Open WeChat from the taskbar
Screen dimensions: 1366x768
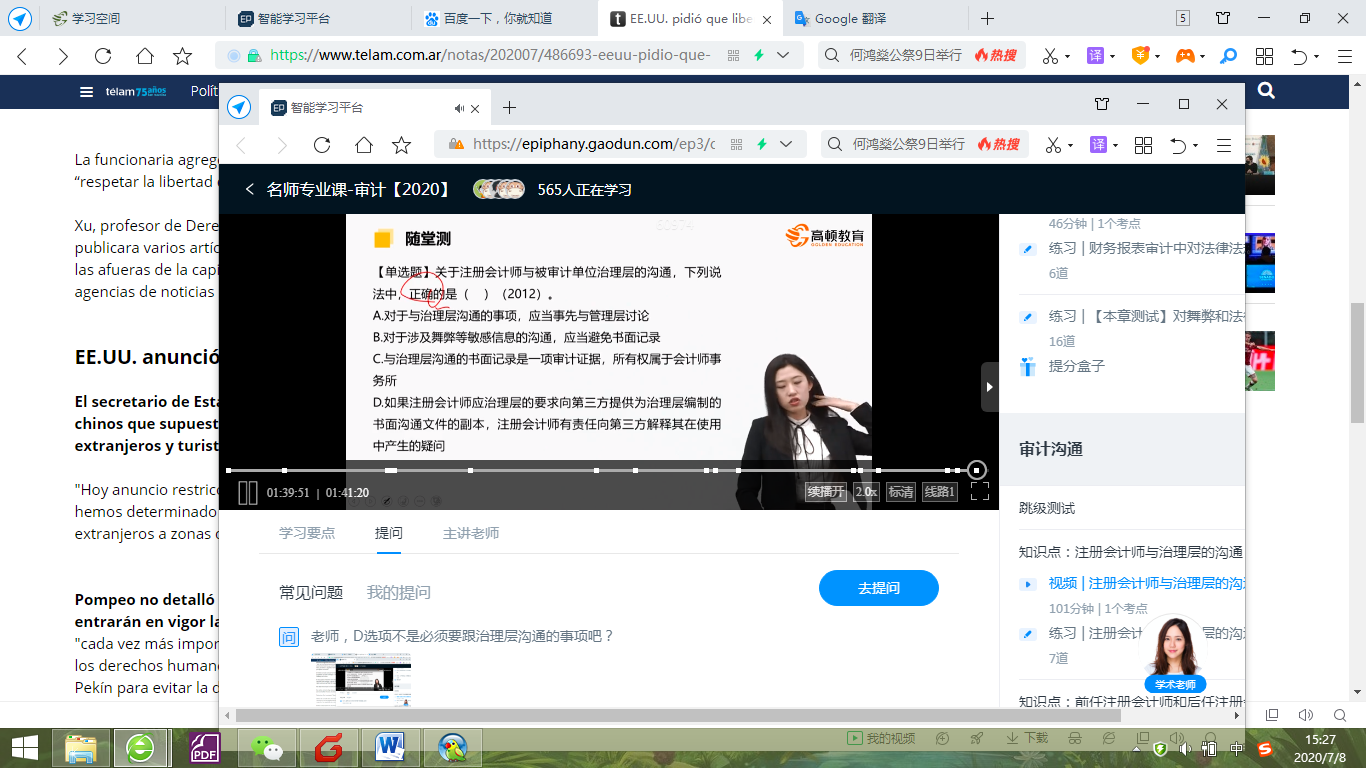tap(266, 747)
